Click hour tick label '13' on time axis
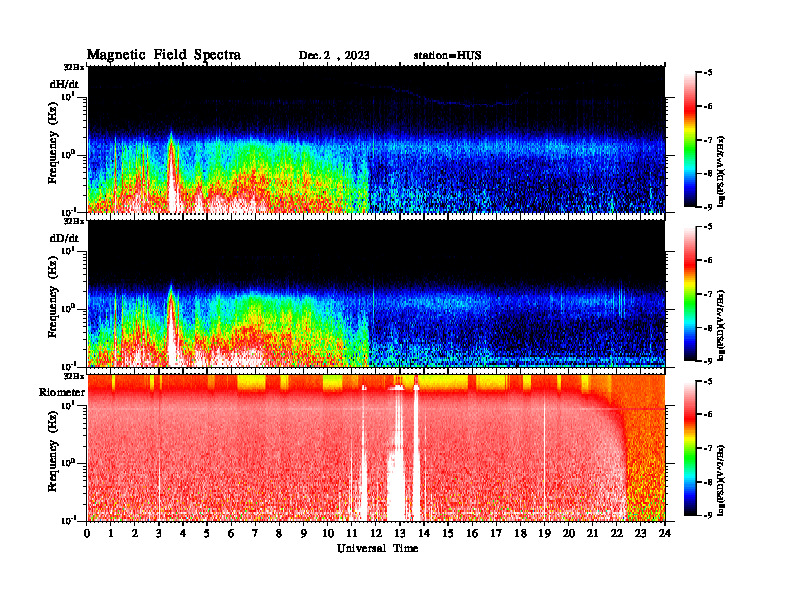The width and height of the screenshot is (792, 612). point(400,533)
